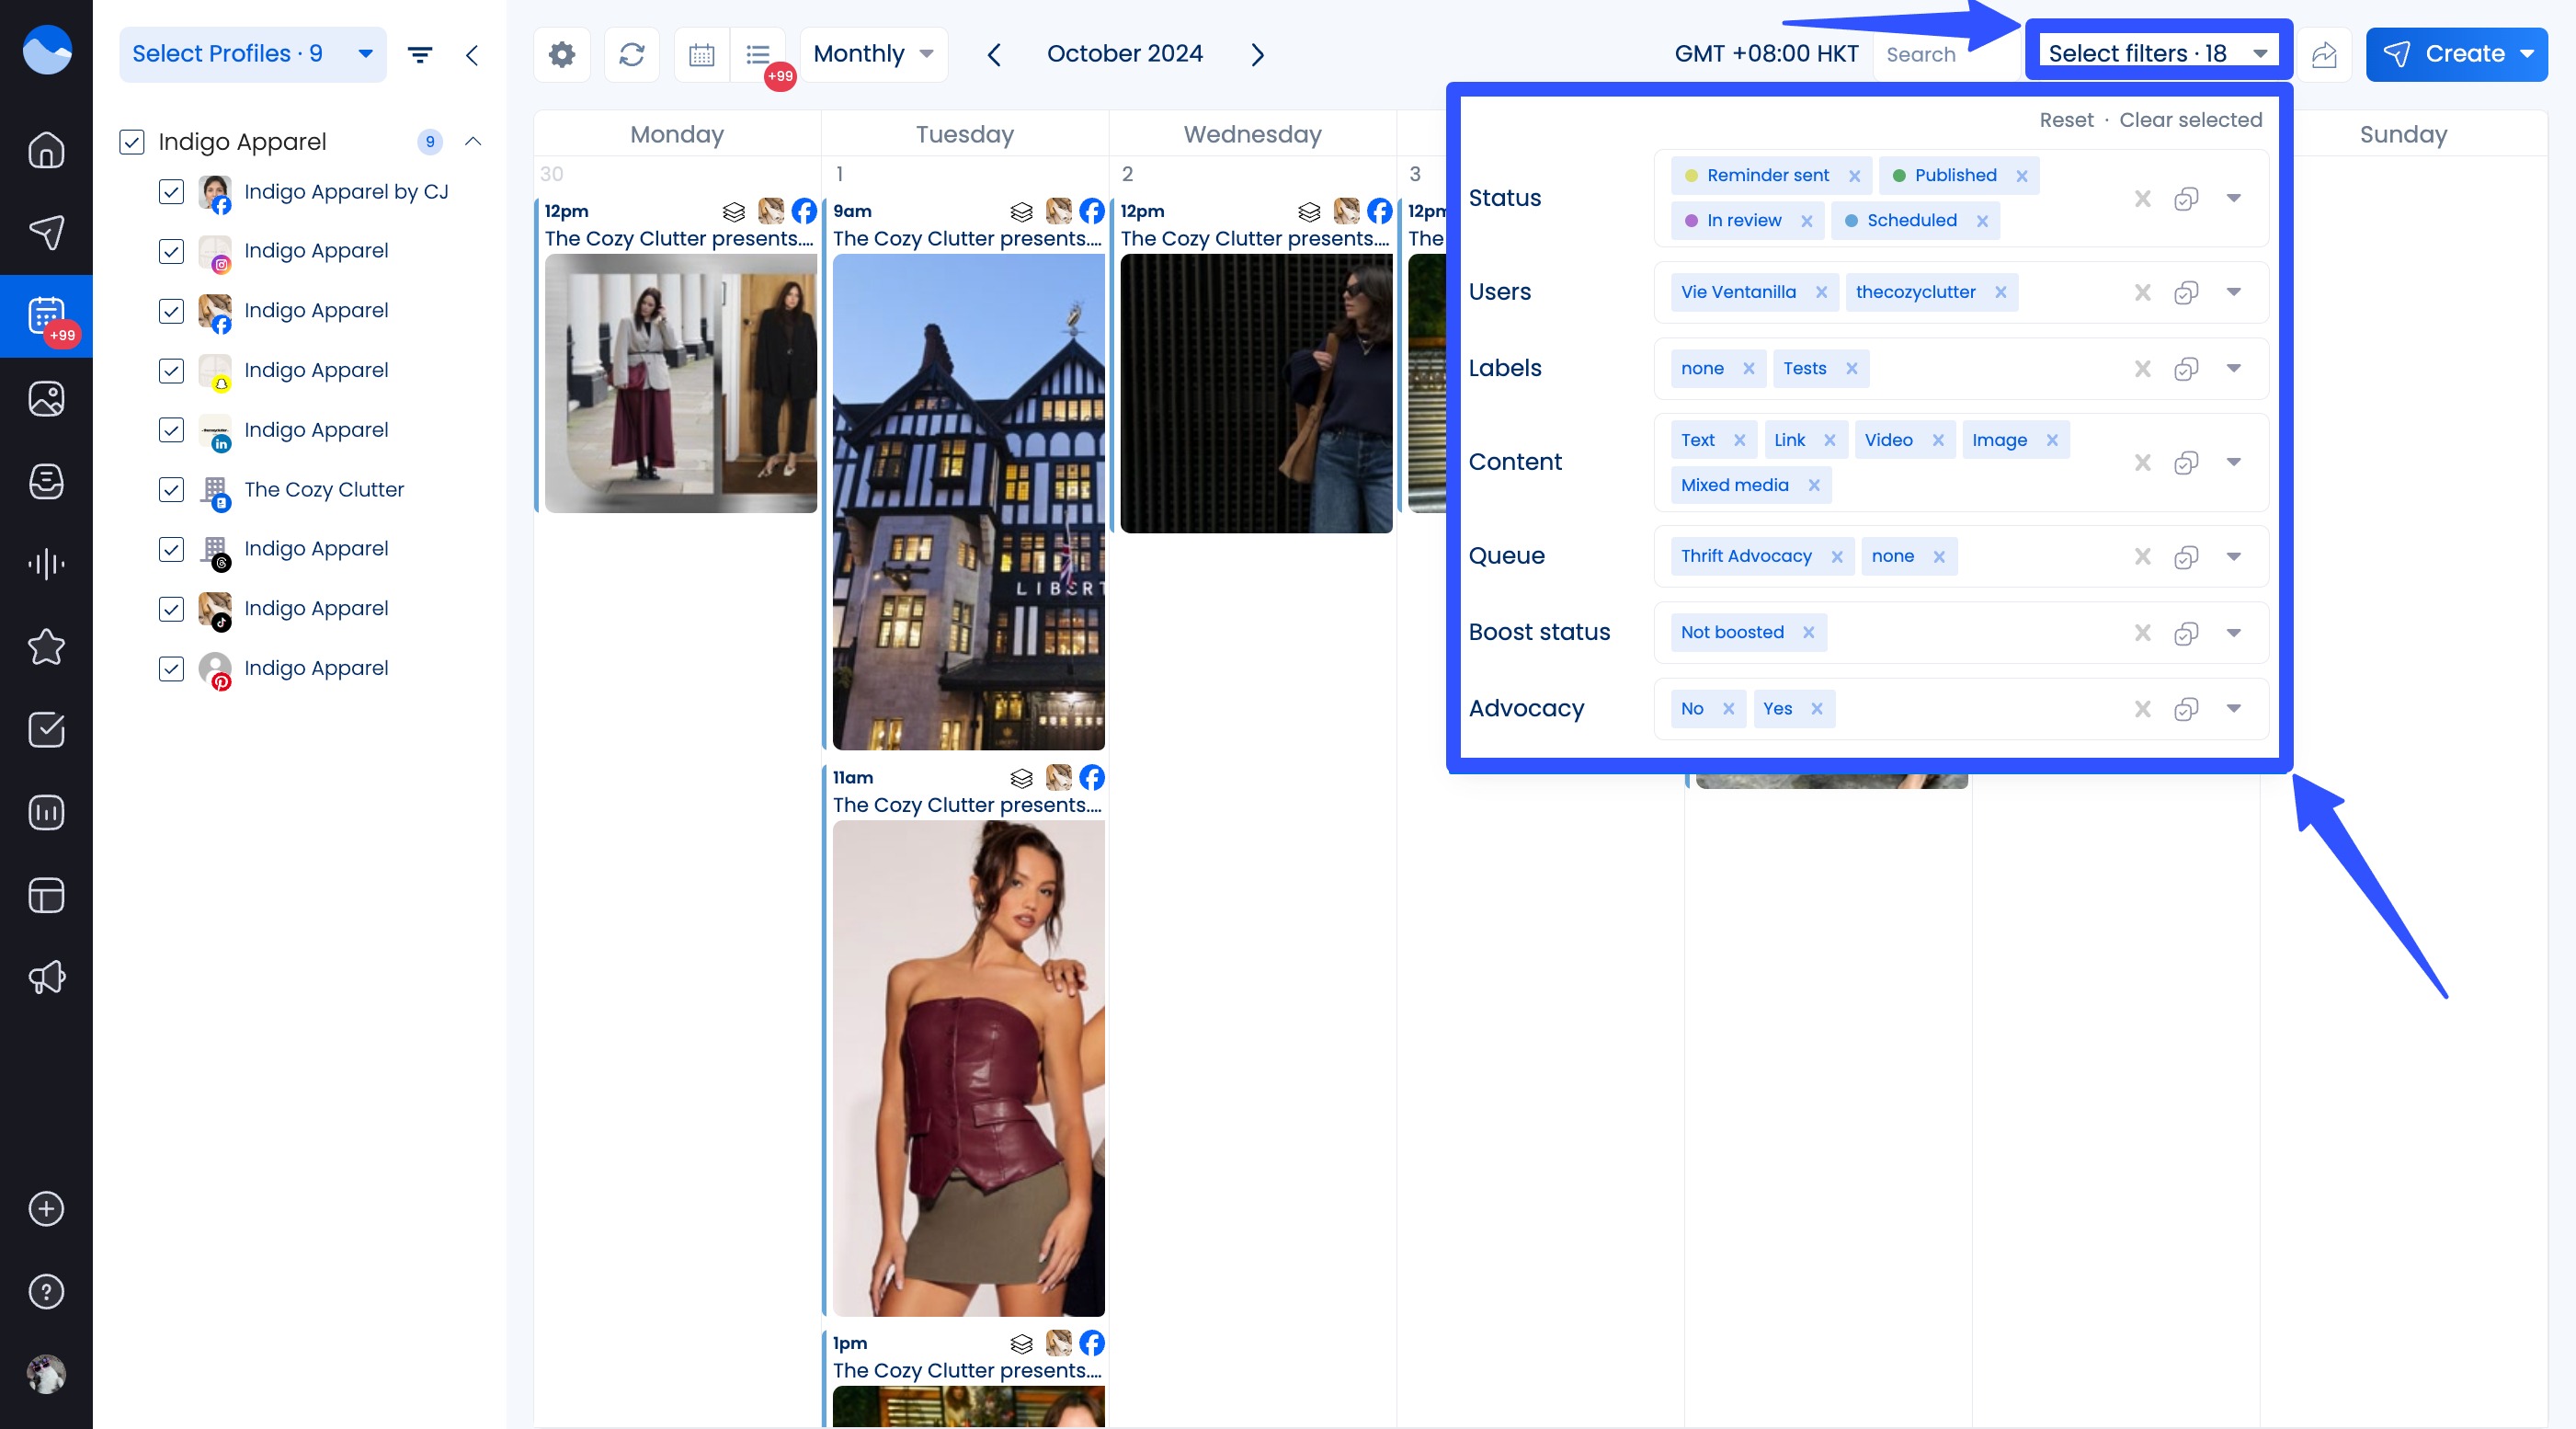2576x1429 pixels.
Task: Switch to list view using the list icon
Action: (757, 54)
